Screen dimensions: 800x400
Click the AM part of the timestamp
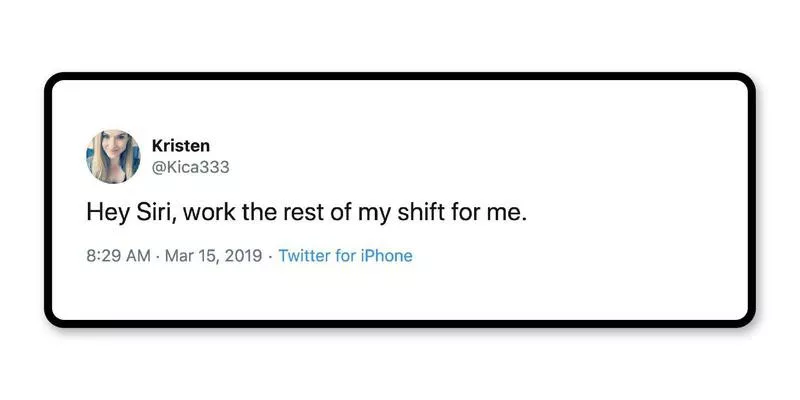click(139, 256)
